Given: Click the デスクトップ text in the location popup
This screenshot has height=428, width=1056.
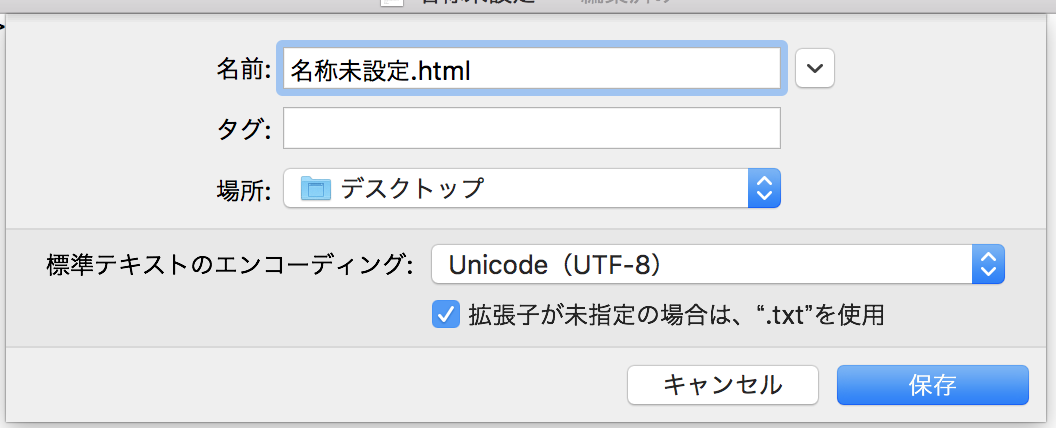Looking at the screenshot, I should (412, 187).
